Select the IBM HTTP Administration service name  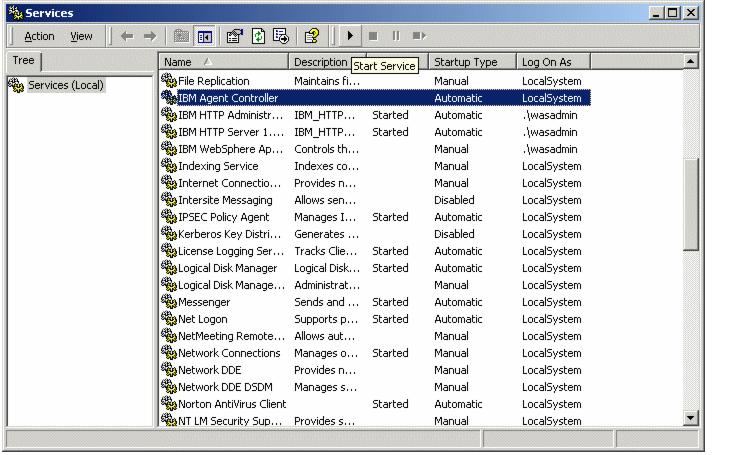(x=231, y=115)
